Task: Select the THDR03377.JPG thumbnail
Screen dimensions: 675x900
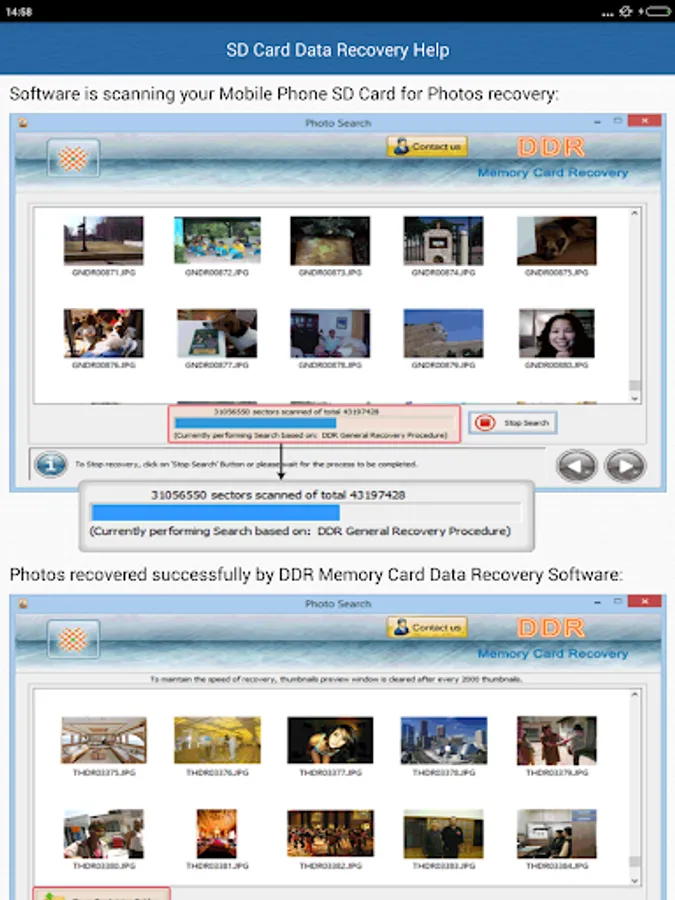Action: click(330, 740)
